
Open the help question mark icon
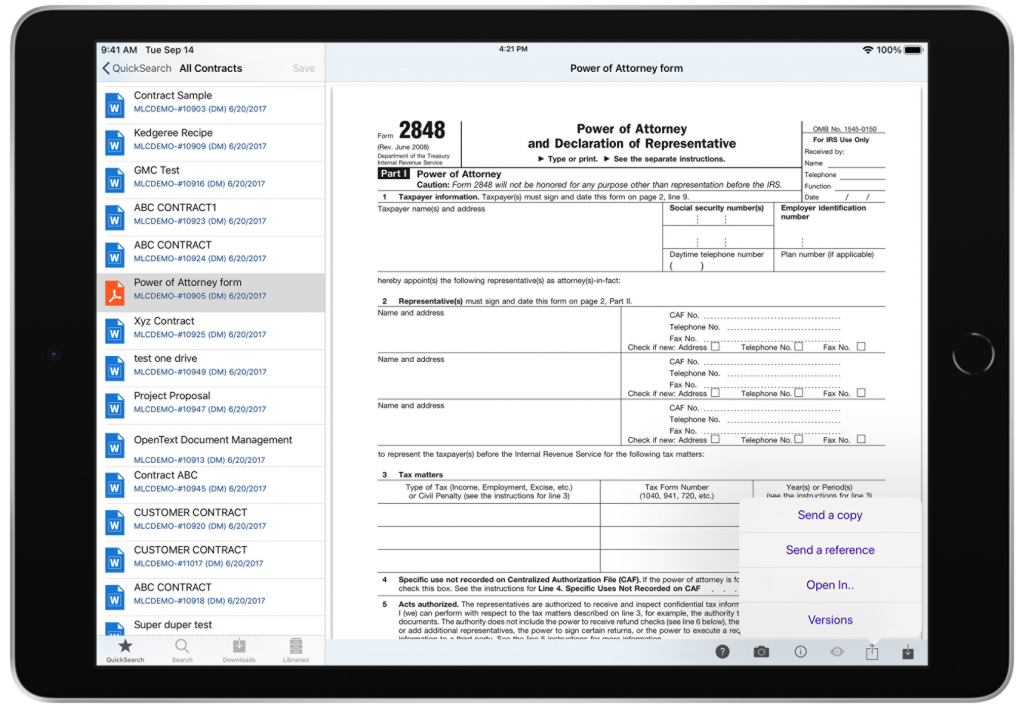click(722, 651)
